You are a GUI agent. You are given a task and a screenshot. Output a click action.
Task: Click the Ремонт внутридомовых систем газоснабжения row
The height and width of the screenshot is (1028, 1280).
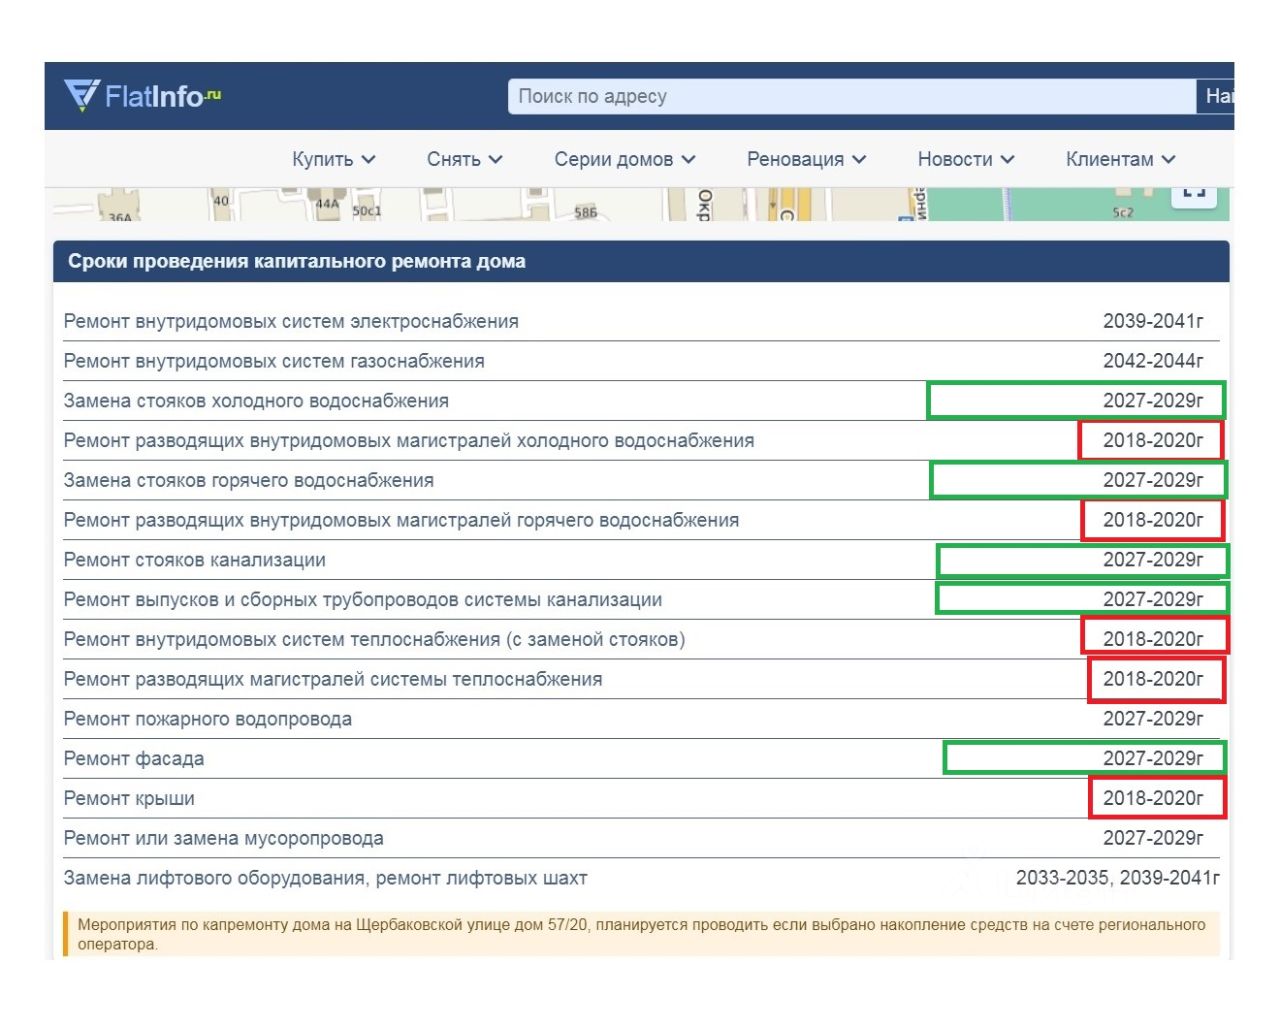pyautogui.click(x=641, y=361)
